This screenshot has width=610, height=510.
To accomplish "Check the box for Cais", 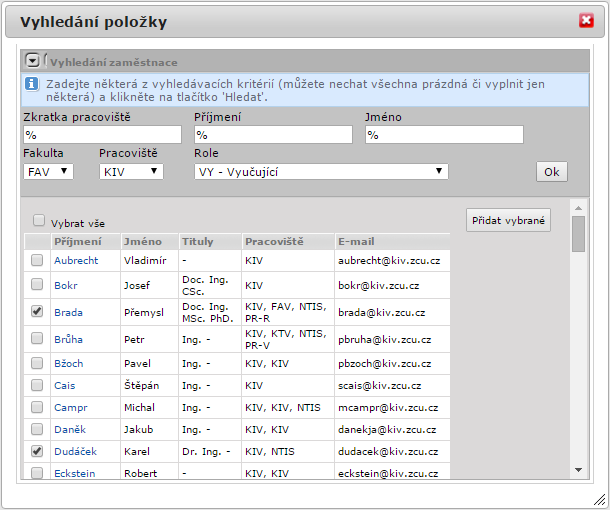I will coord(37,385).
